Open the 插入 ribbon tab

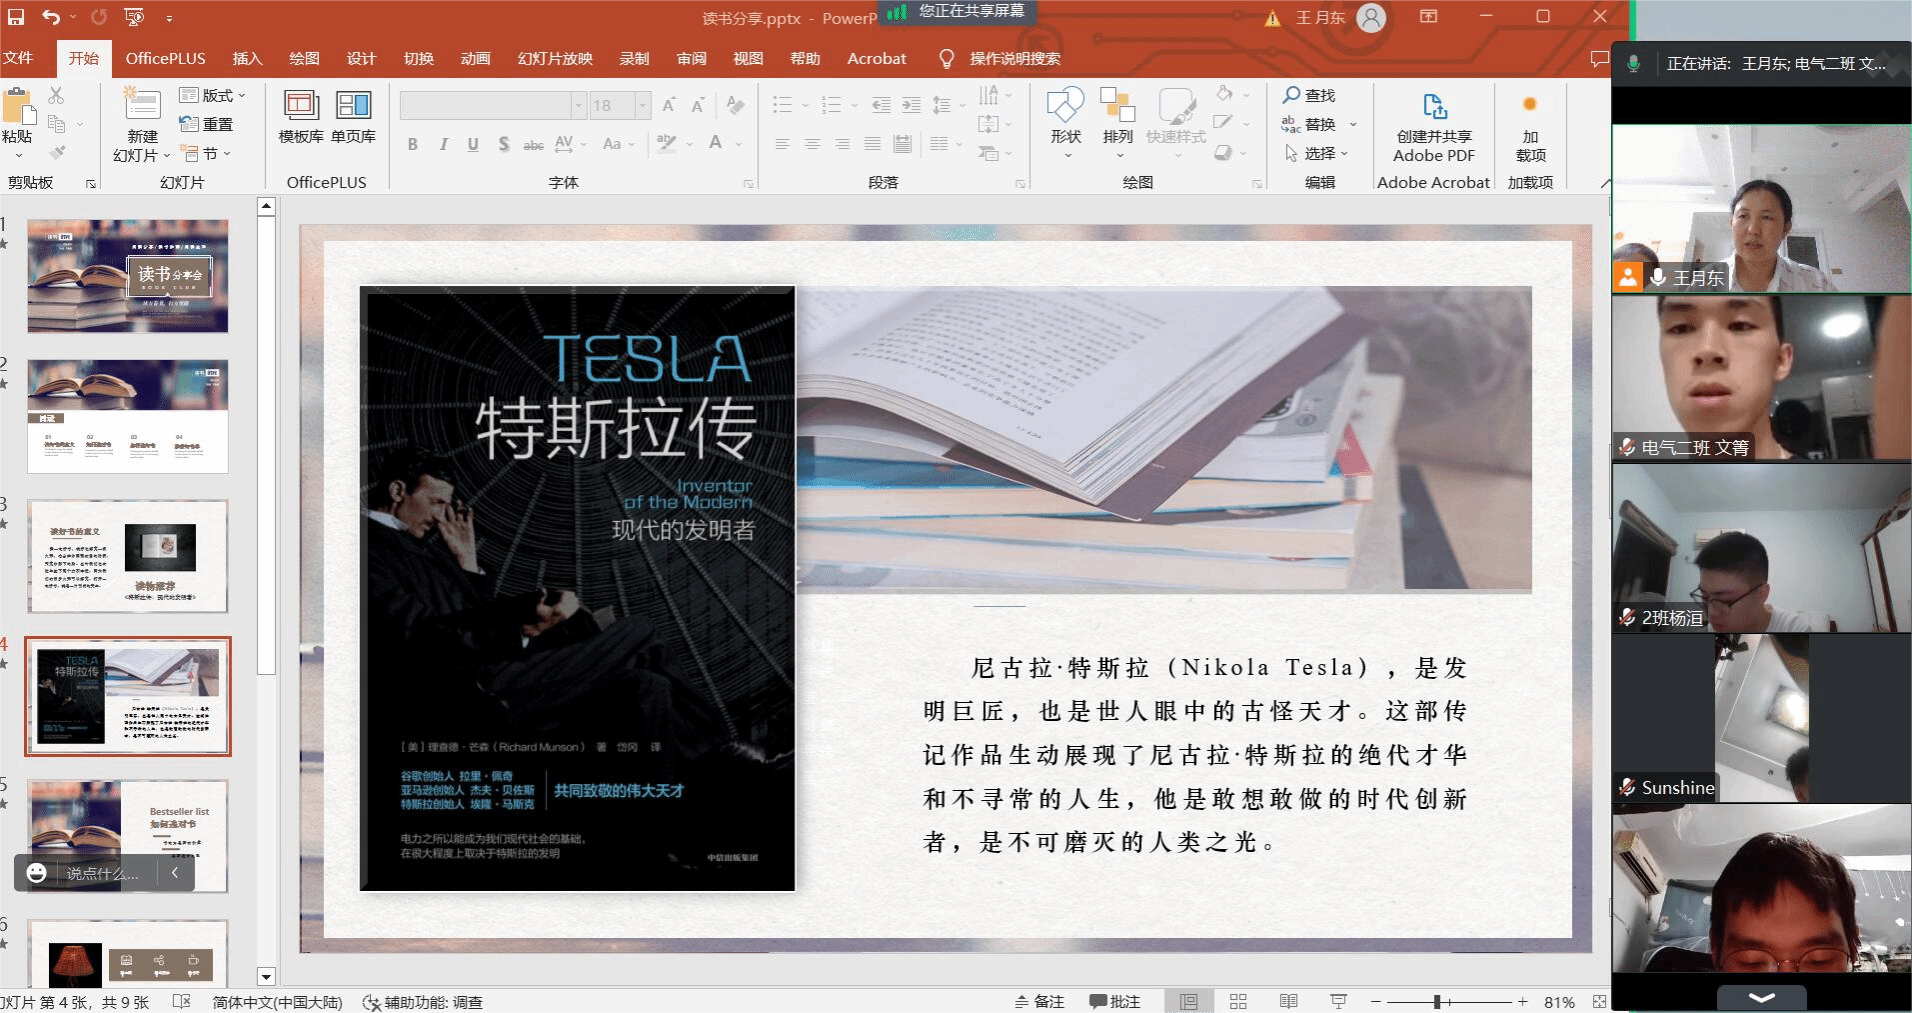coord(247,58)
